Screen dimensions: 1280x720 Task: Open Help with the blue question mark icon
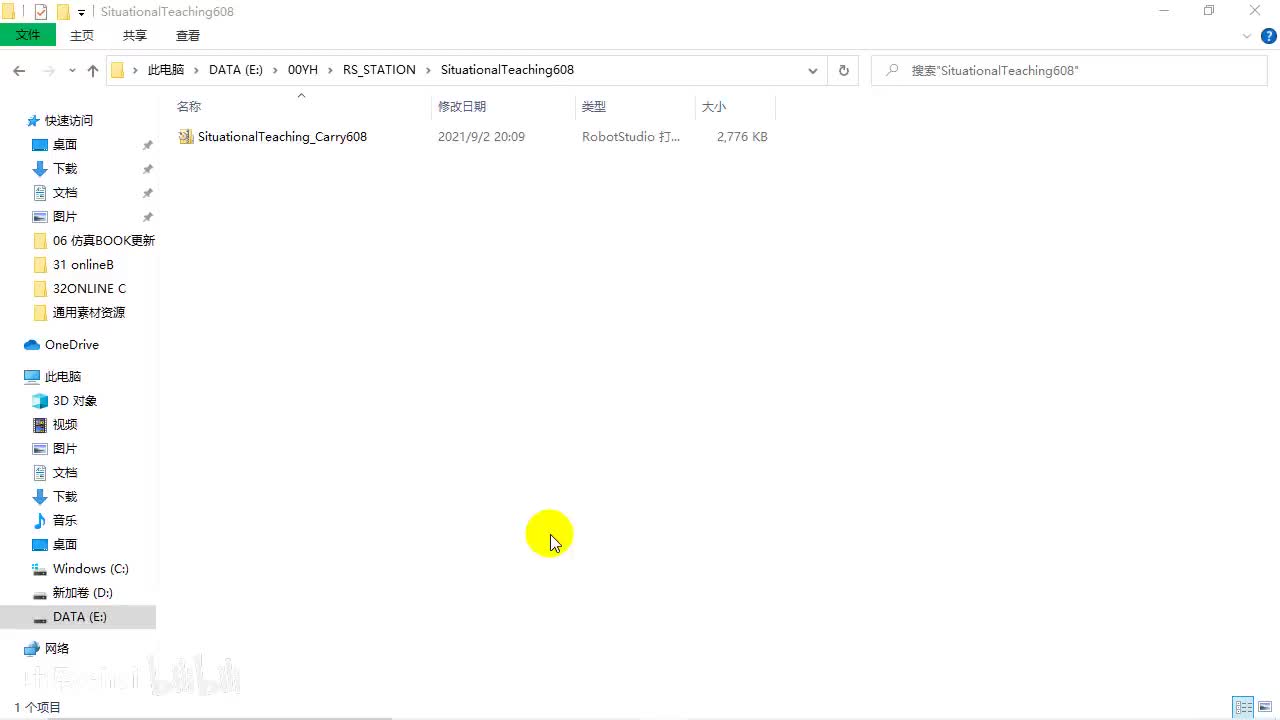click(1268, 36)
